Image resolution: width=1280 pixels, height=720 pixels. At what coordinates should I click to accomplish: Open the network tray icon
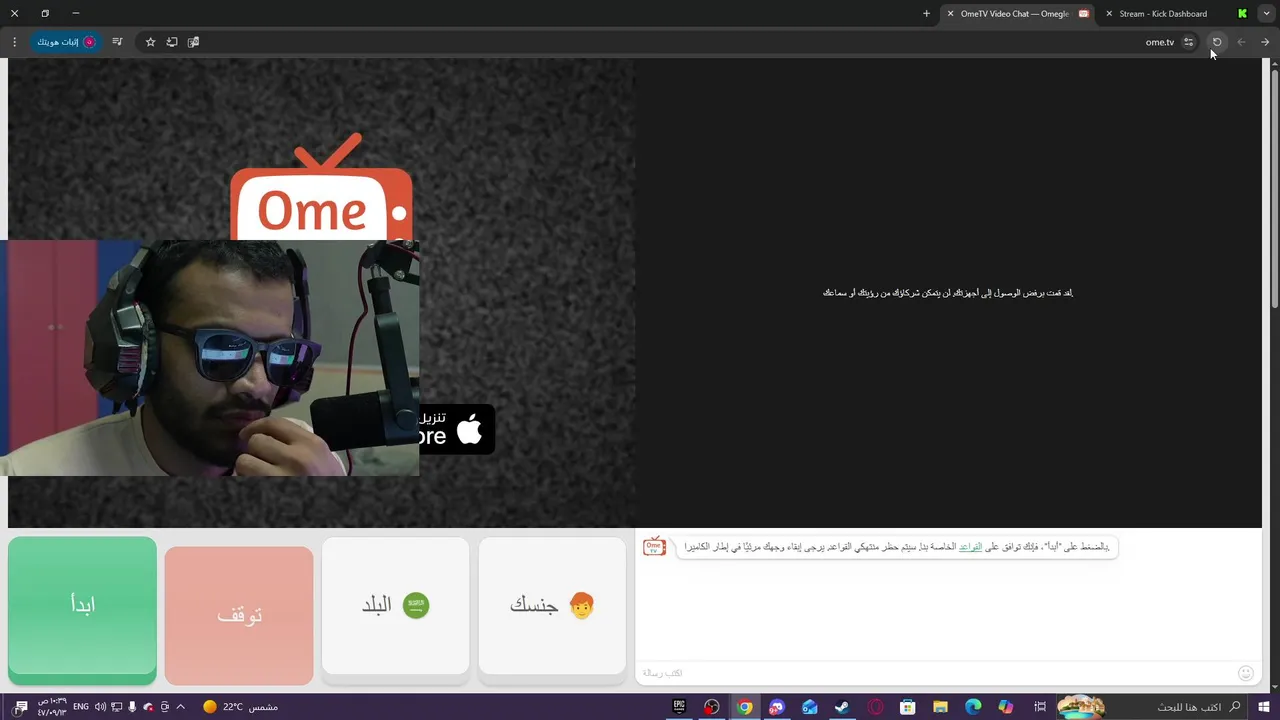(116, 707)
